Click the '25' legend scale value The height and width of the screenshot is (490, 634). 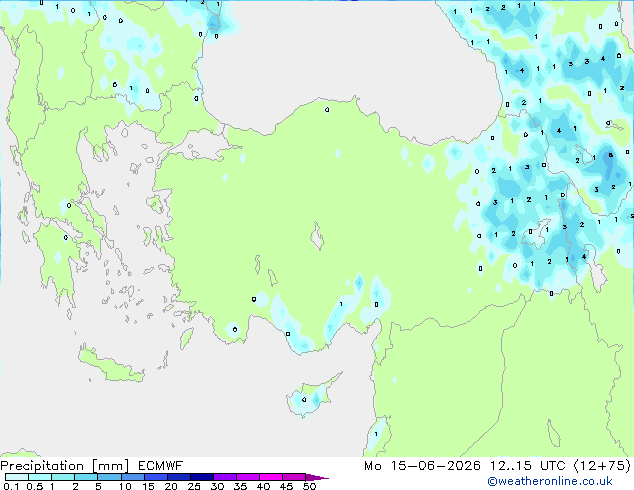(x=194, y=486)
